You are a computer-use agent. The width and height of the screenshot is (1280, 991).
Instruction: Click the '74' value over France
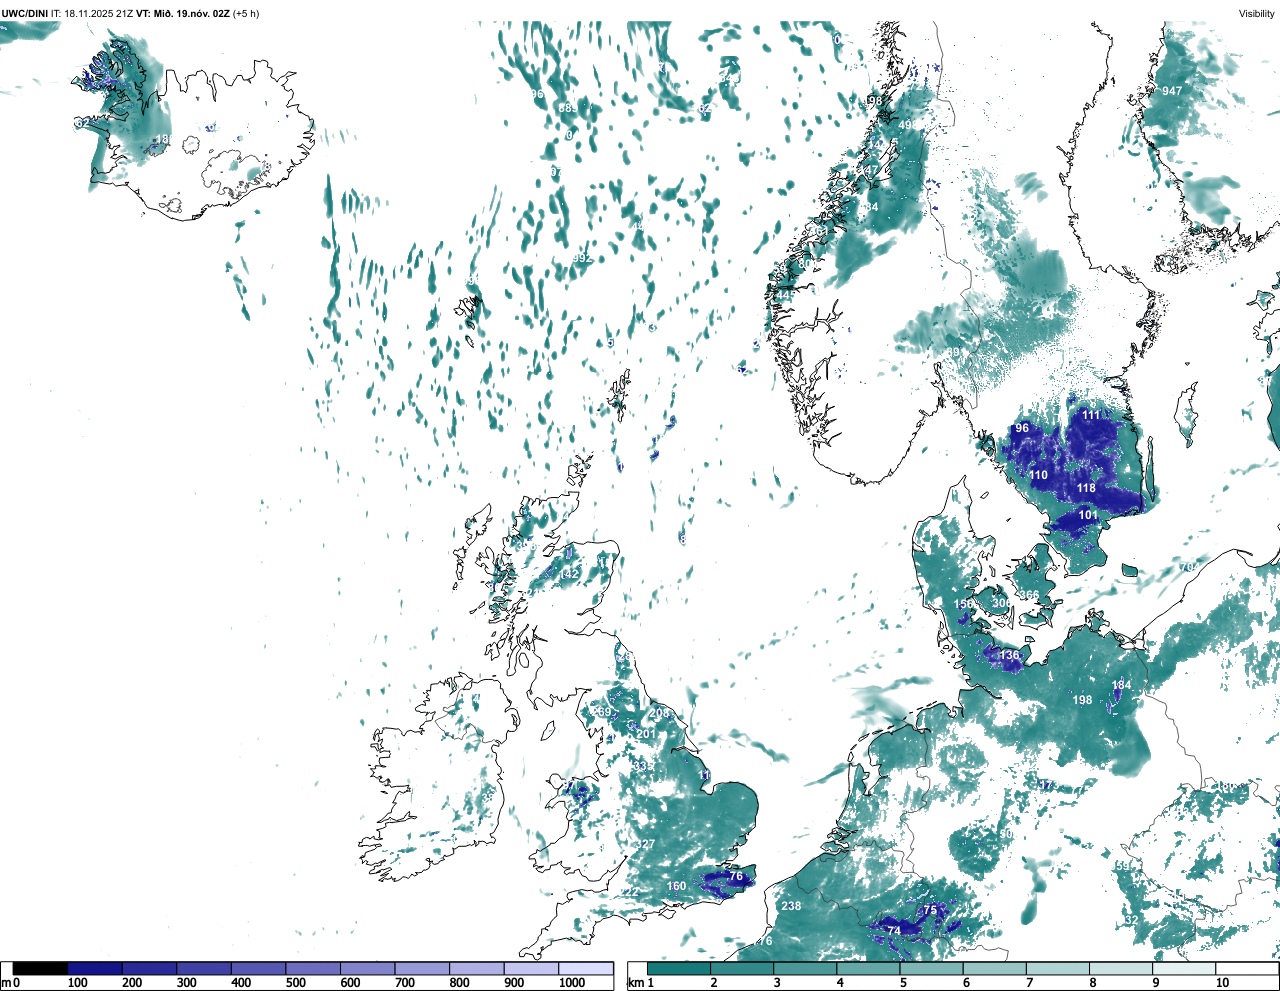tap(894, 931)
